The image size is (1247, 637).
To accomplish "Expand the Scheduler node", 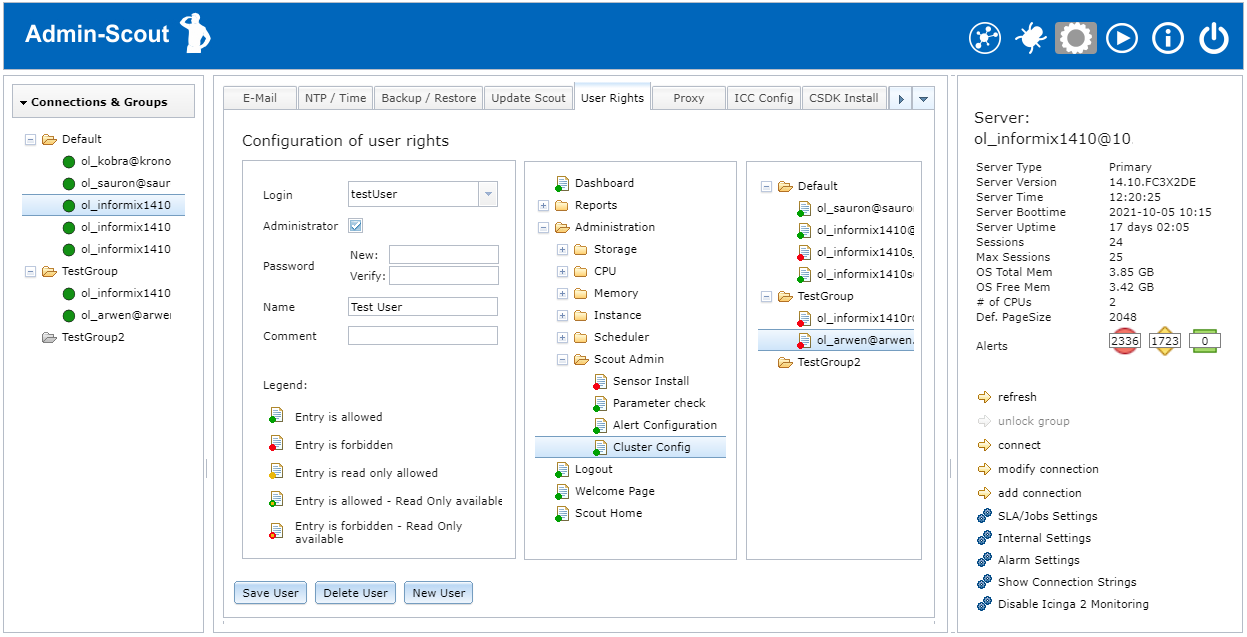I will pos(562,338).
